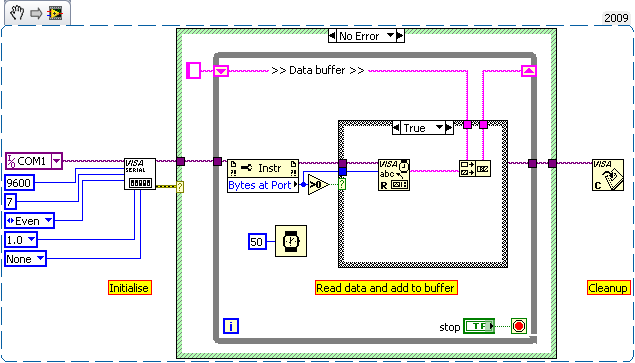Open the No Error case selector menu
The height and width of the screenshot is (363, 635).
(390, 36)
